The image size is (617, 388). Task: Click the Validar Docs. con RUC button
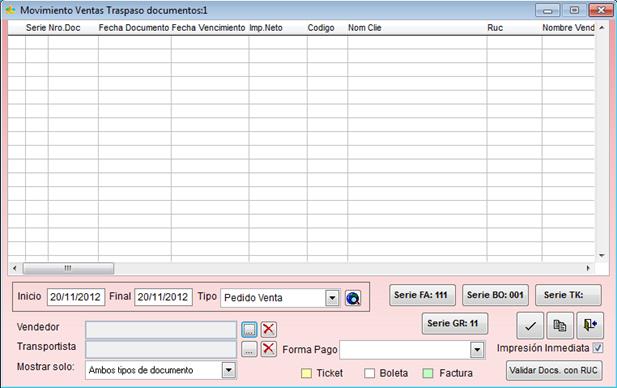[554, 370]
